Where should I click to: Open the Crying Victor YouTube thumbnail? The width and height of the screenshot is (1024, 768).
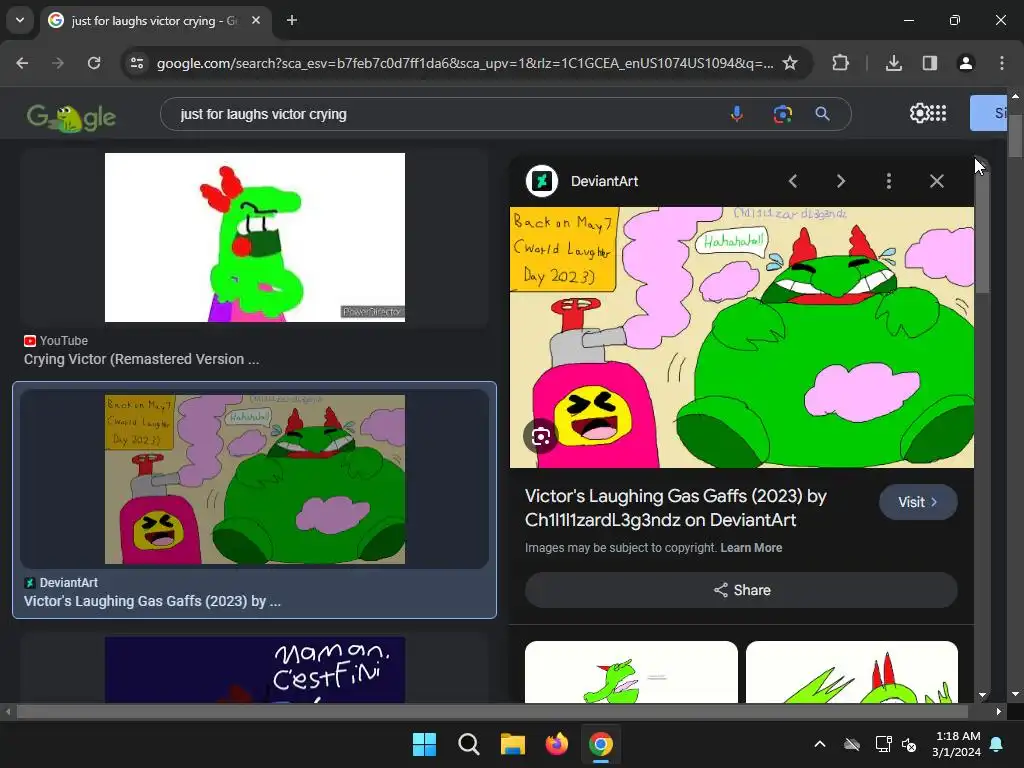coord(255,237)
